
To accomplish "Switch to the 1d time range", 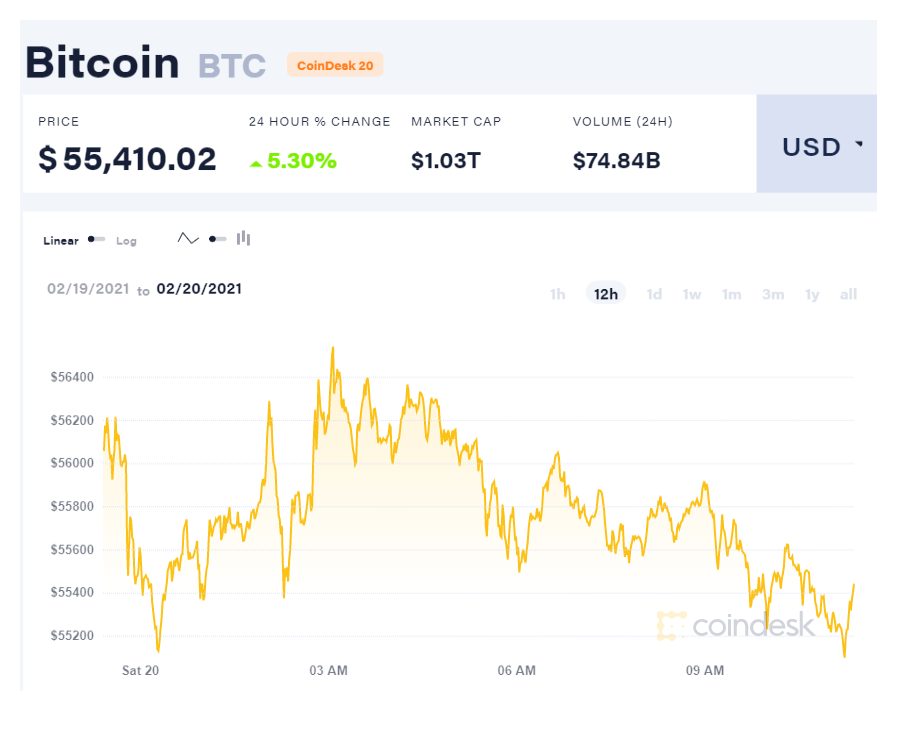I will [x=654, y=294].
